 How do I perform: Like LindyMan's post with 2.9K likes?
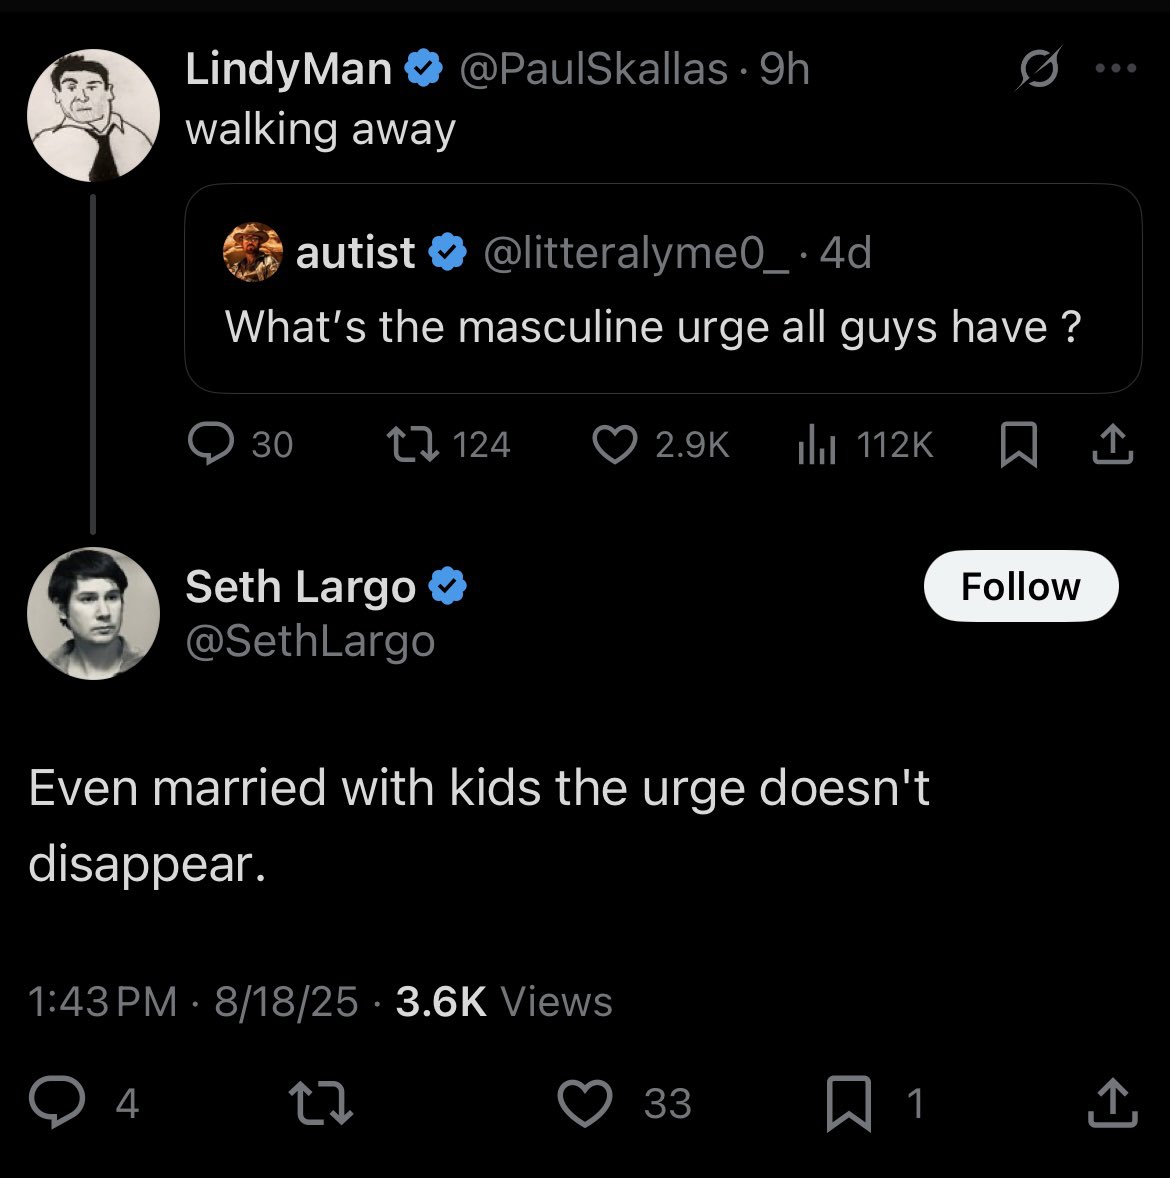tap(661, 444)
